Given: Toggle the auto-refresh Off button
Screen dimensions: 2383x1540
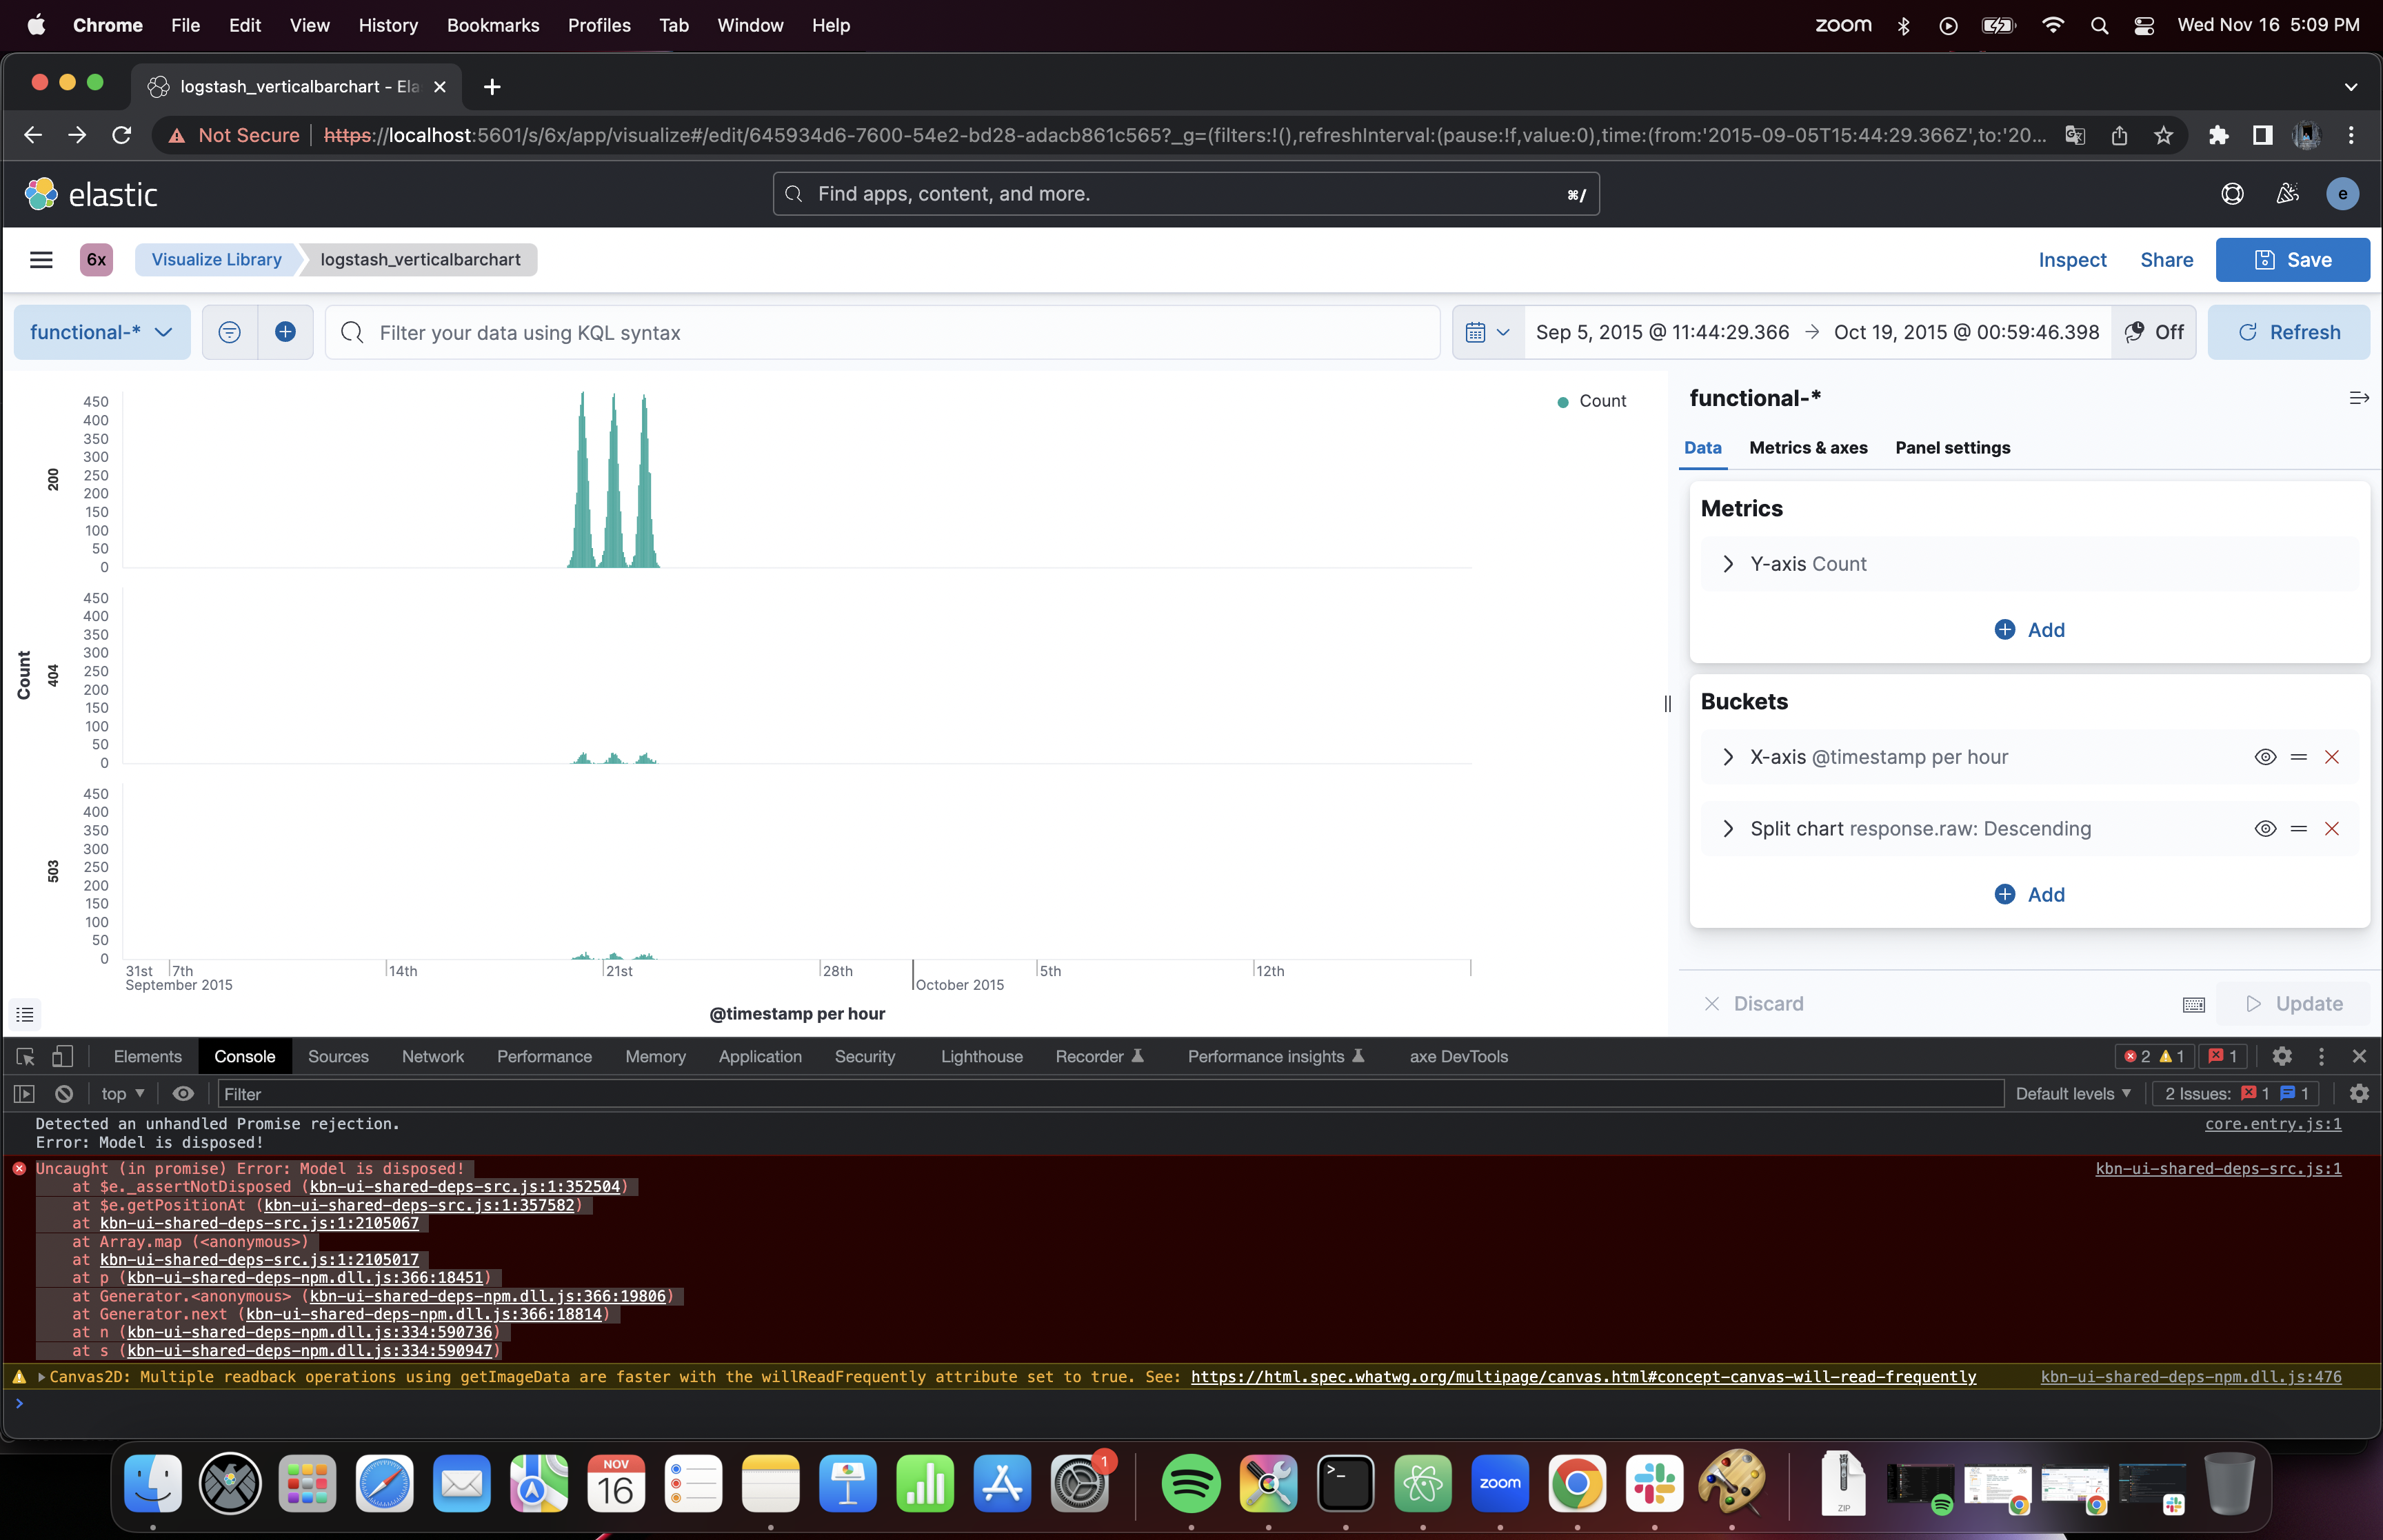Looking at the screenshot, I should 2153,332.
